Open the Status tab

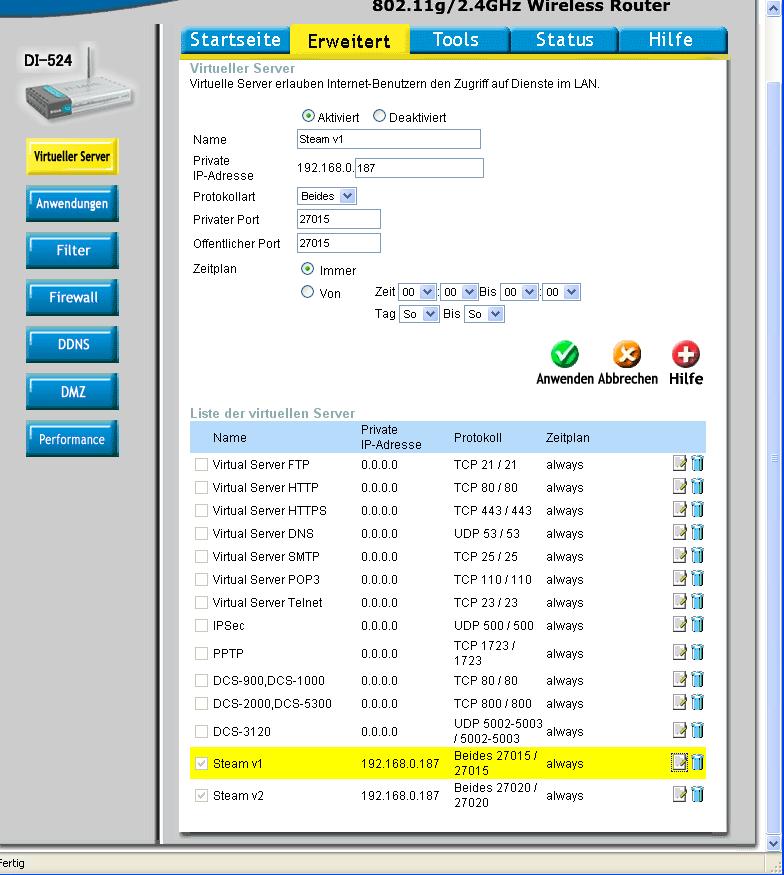[564, 40]
